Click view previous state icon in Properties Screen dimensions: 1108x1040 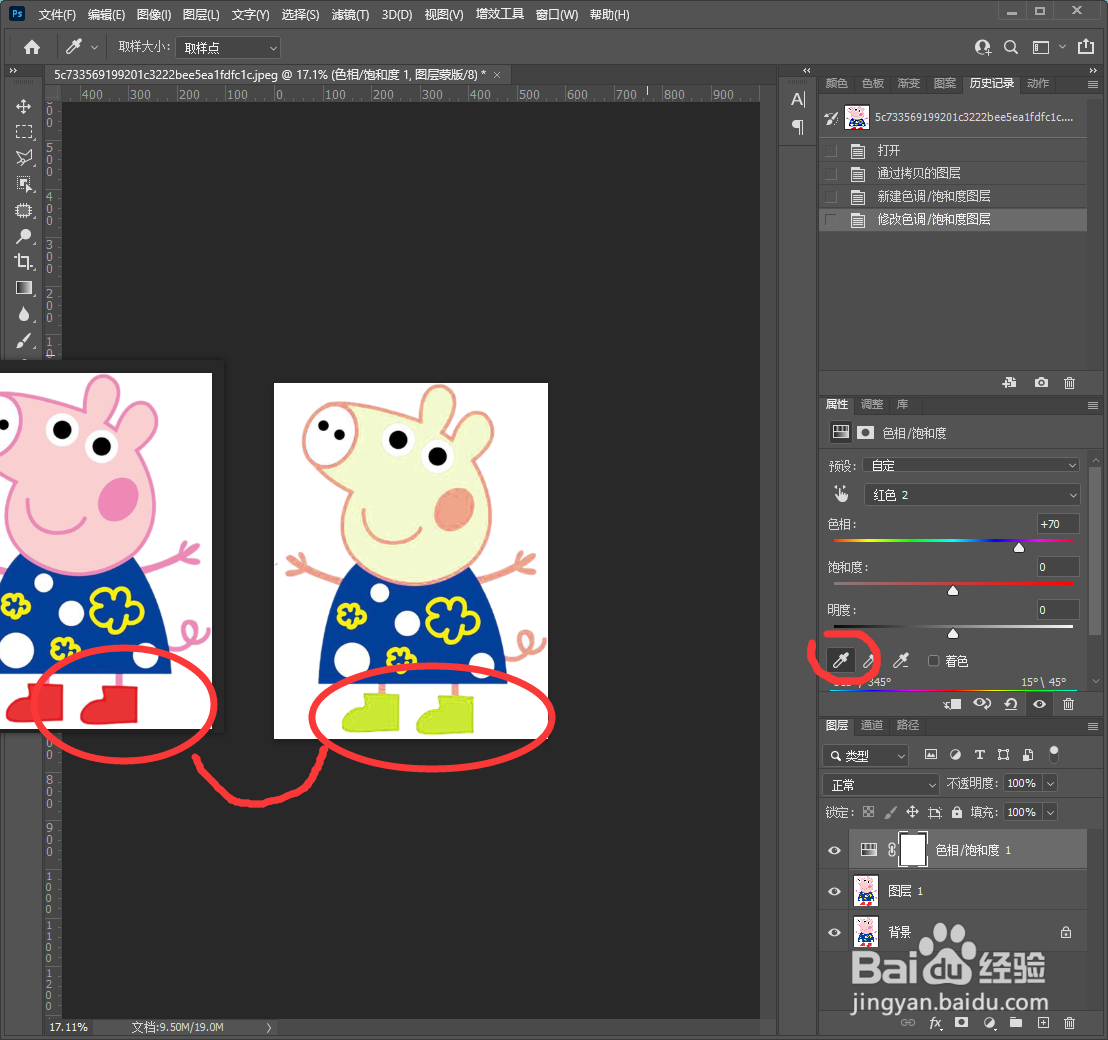[x=982, y=704]
